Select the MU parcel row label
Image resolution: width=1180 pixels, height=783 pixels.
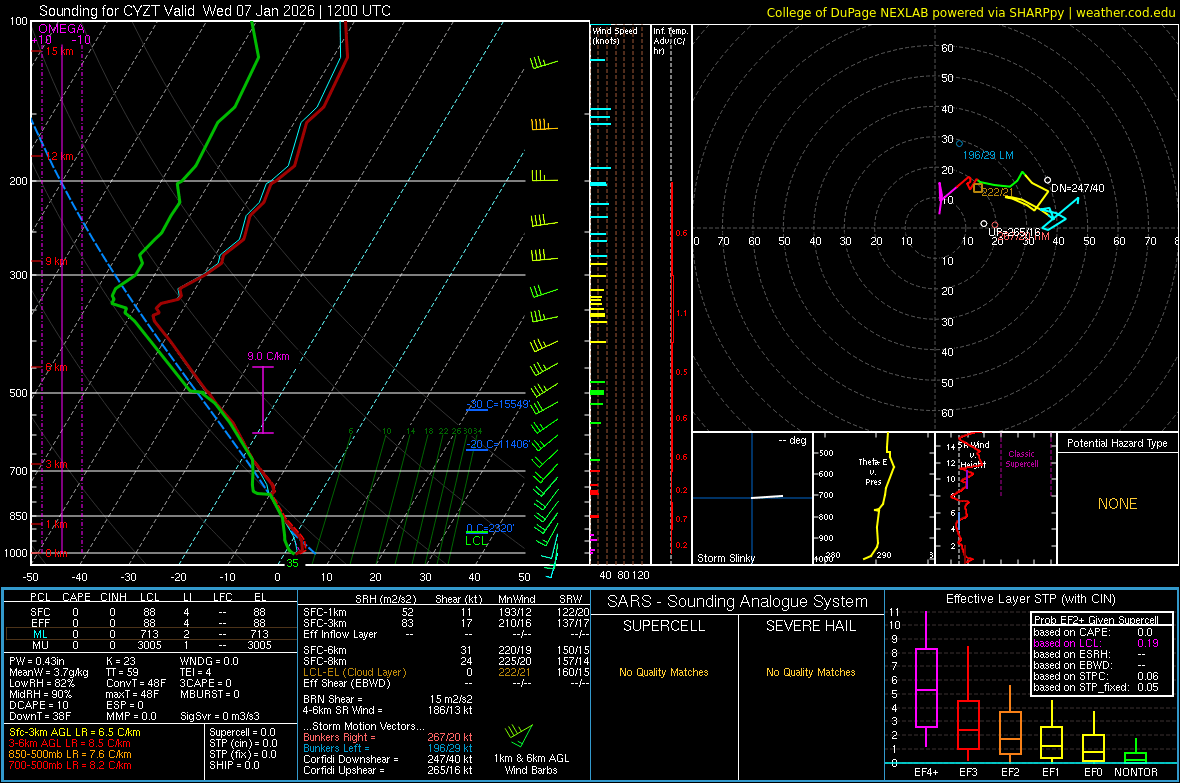[40, 645]
